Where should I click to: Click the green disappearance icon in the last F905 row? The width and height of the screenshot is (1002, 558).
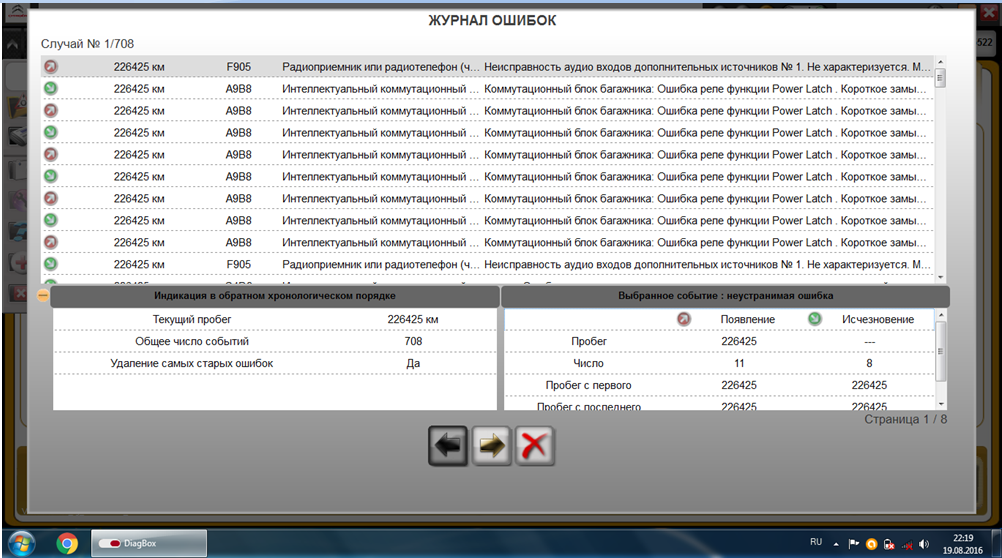(49, 265)
